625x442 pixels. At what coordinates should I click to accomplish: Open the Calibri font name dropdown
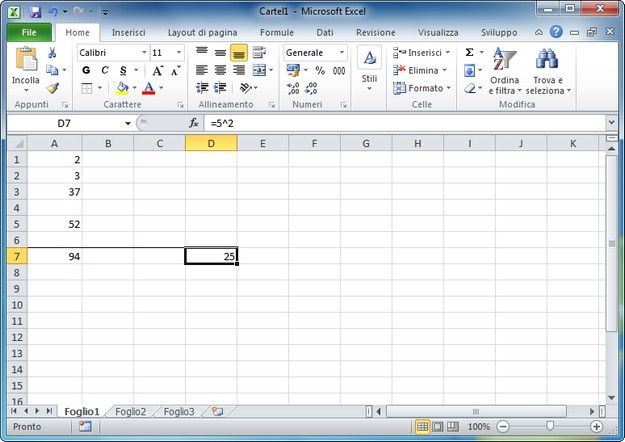tap(144, 53)
